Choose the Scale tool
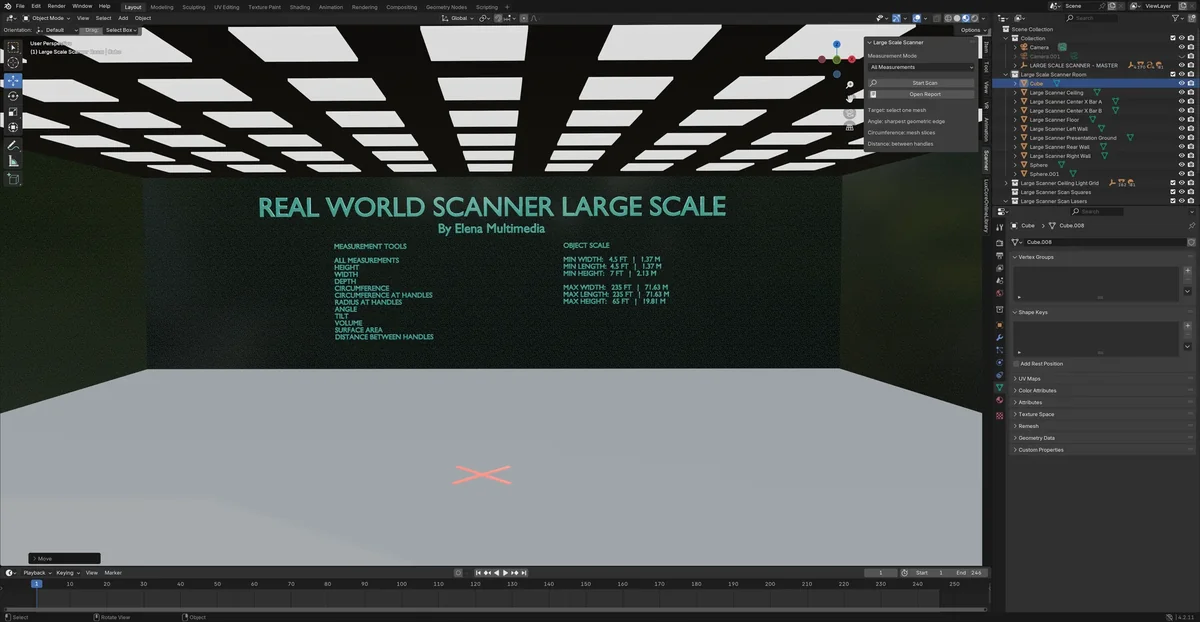 pos(13,111)
